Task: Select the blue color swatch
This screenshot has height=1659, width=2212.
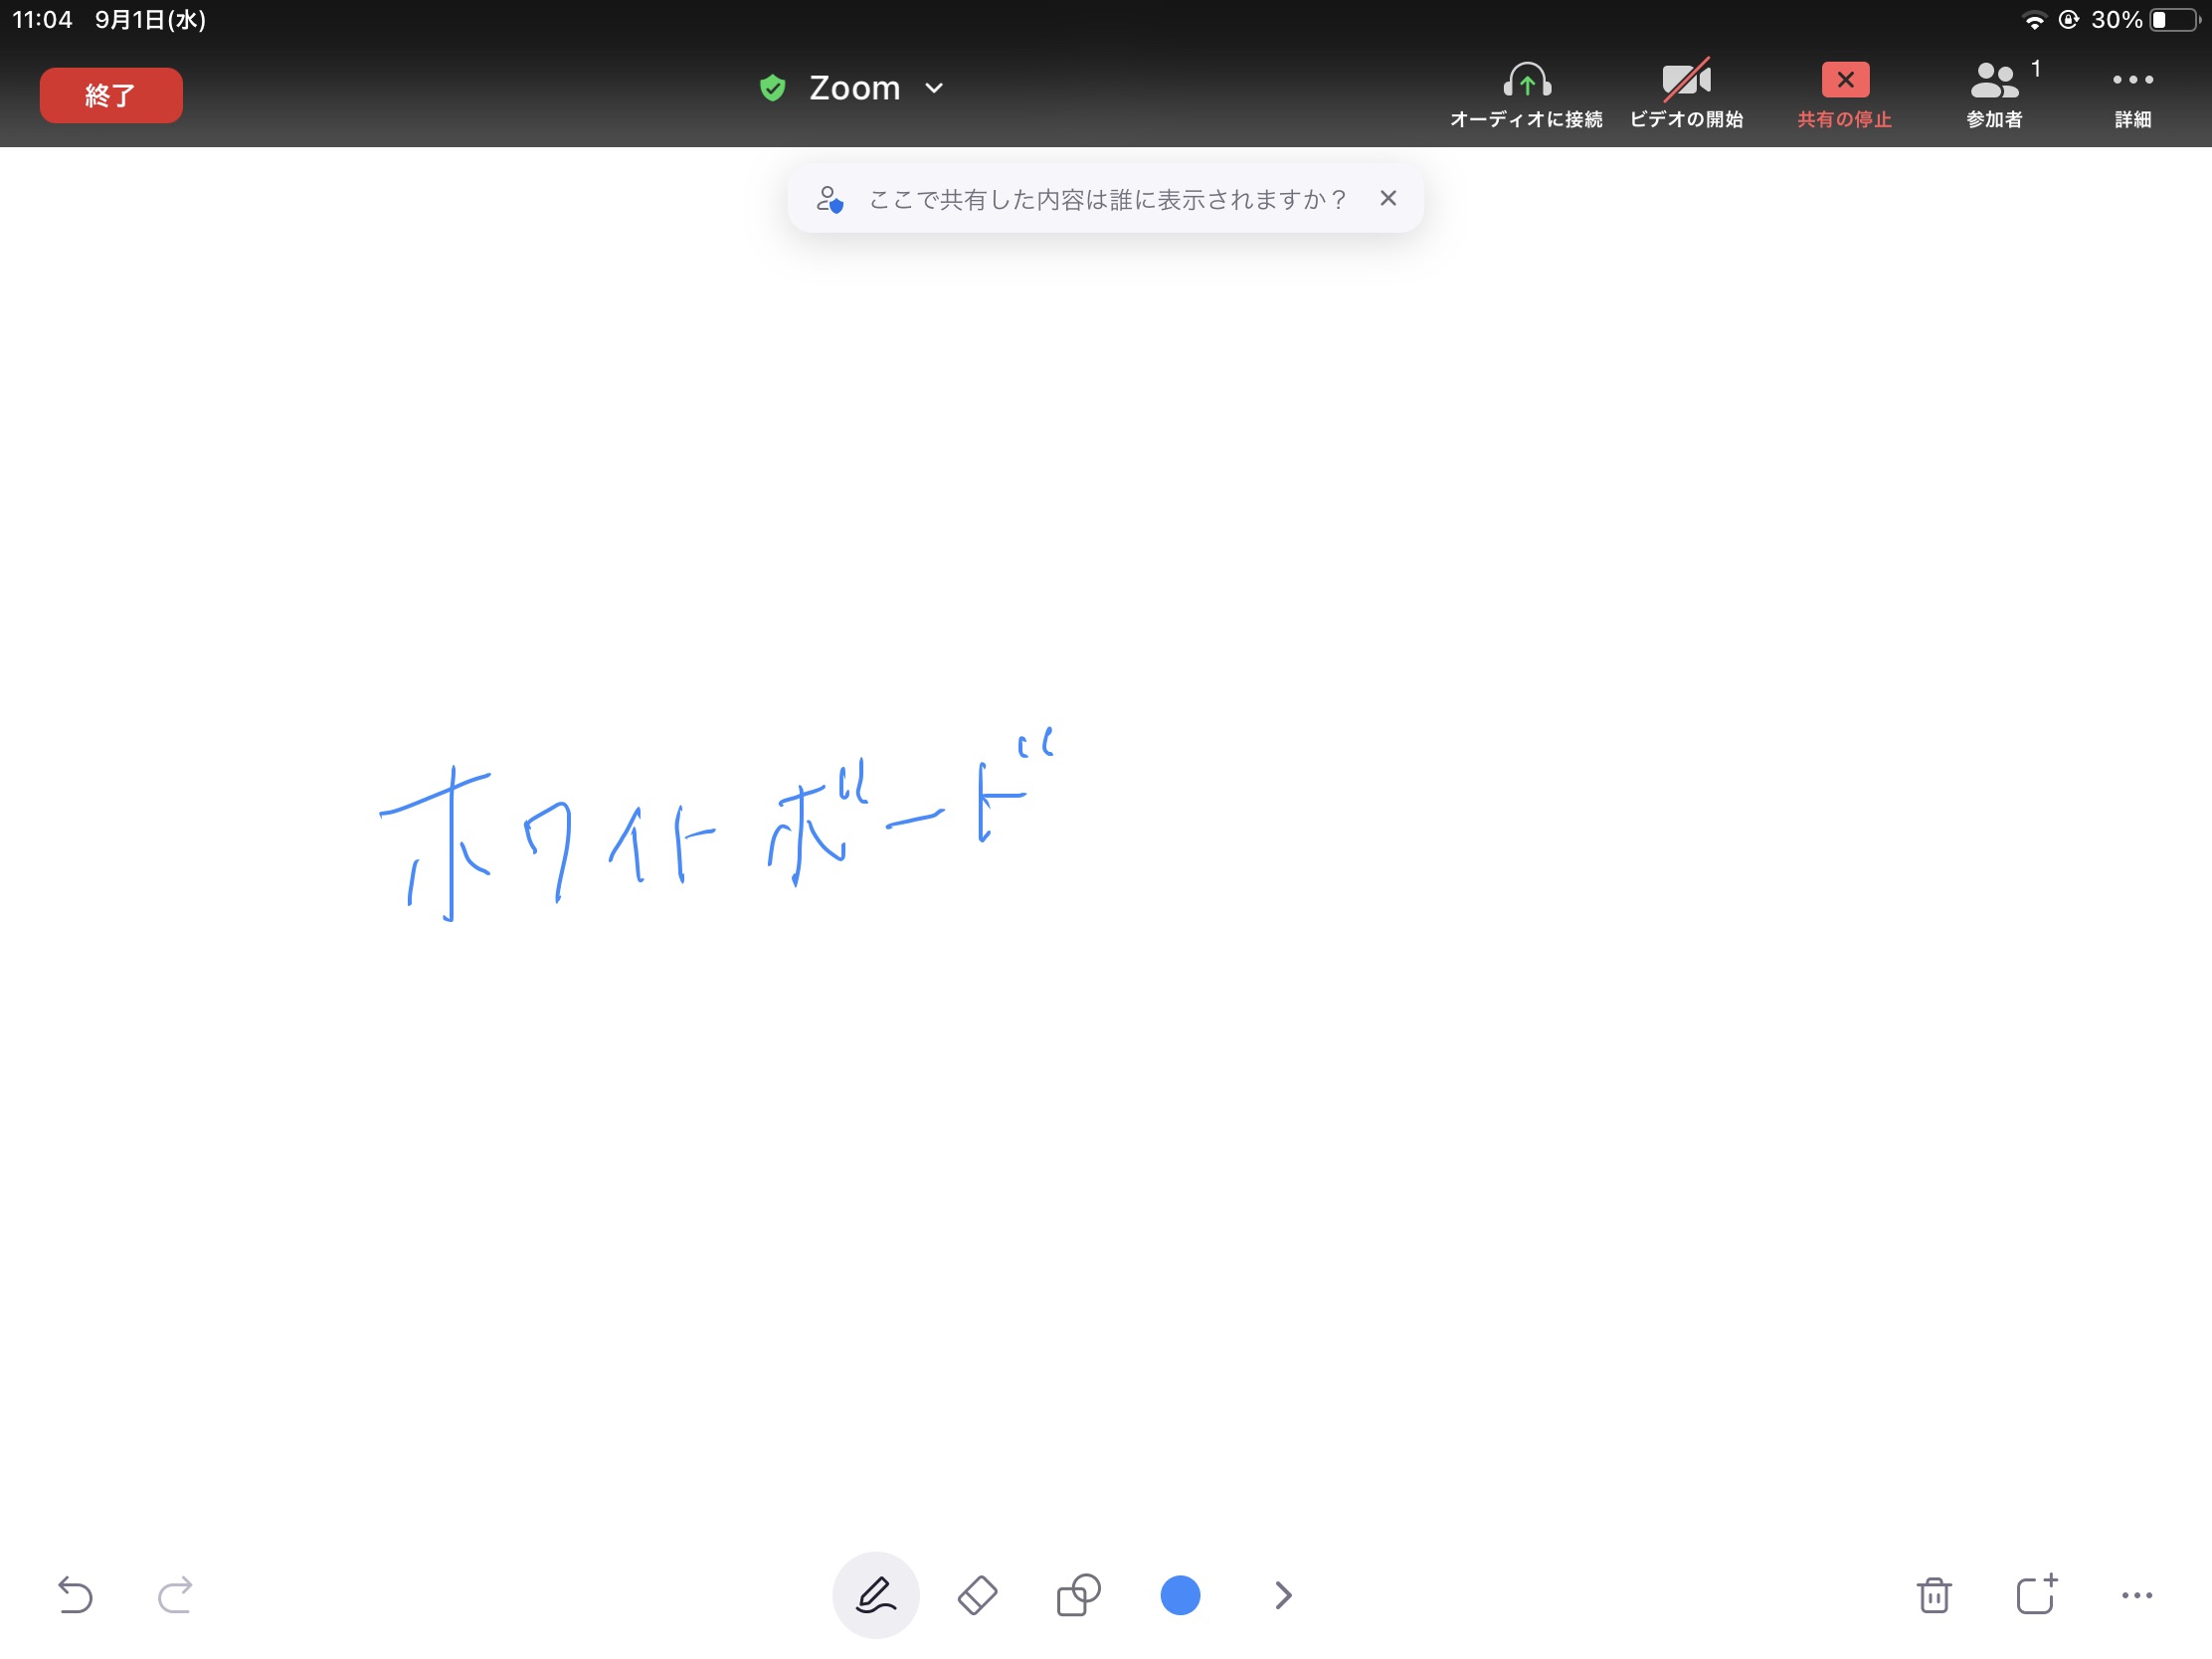Action: pos(1181,1594)
